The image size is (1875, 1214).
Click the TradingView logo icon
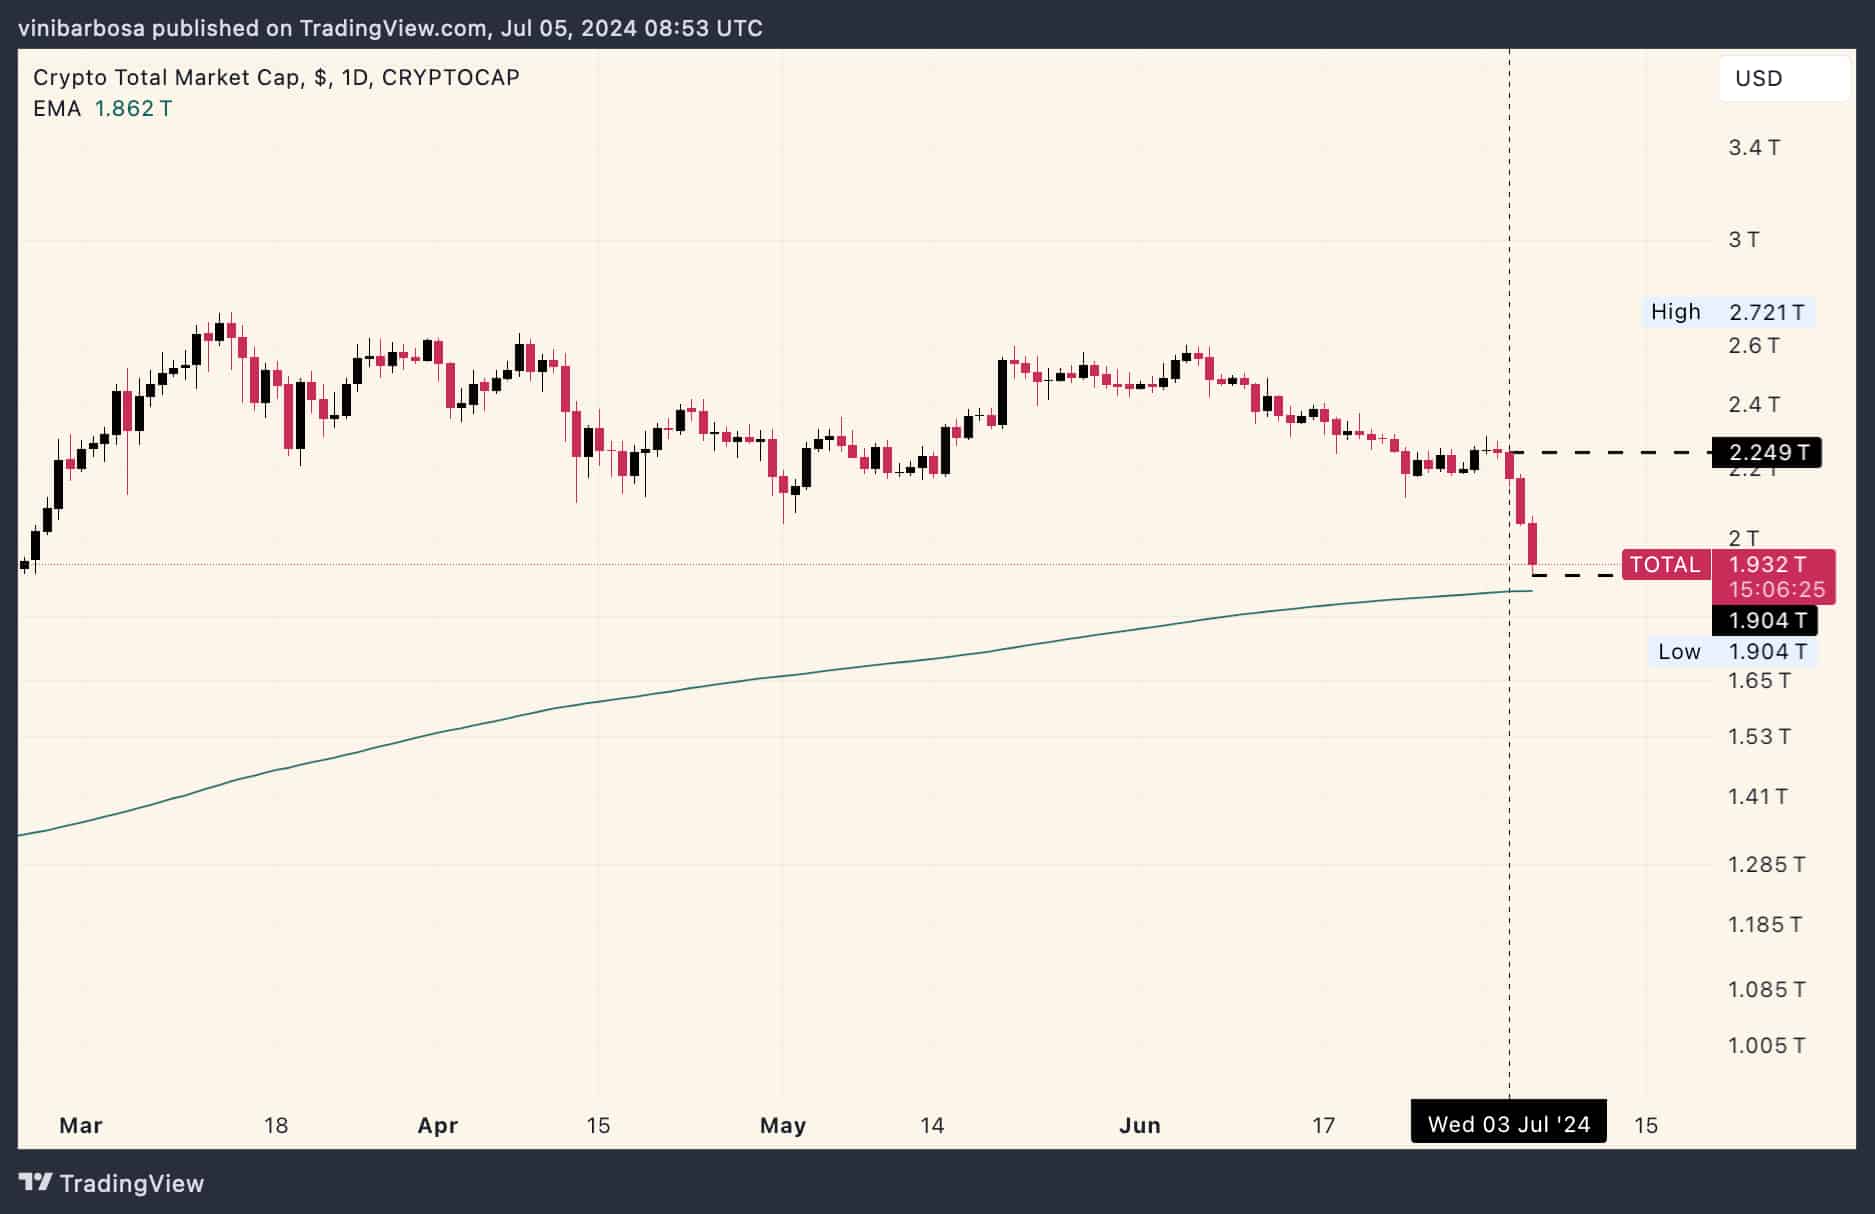pos(37,1183)
